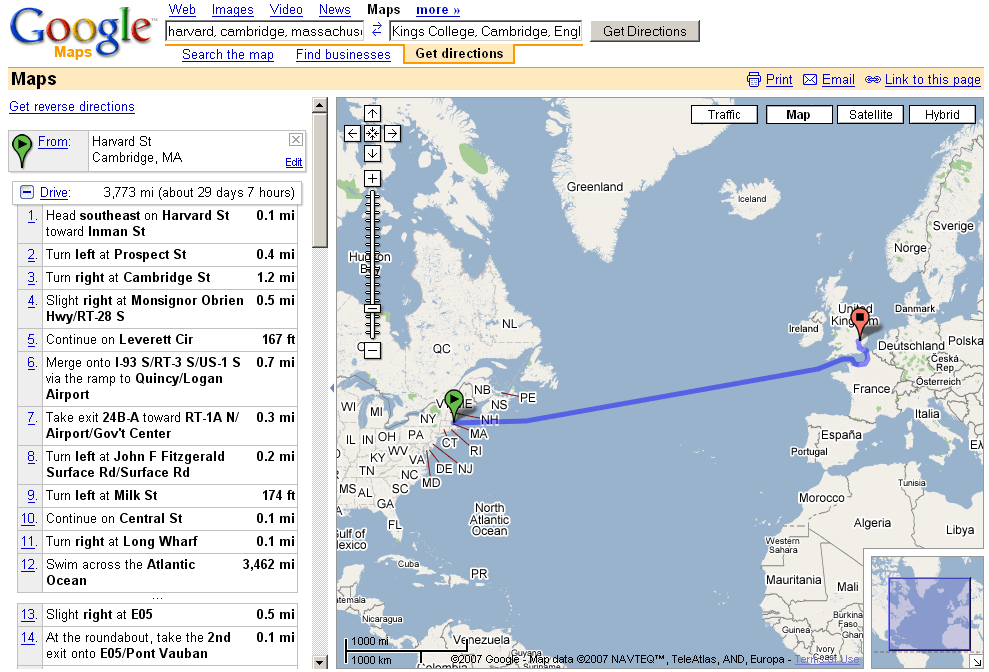Click step 14 roundabout onto Pont Vauban
This screenshot has height=672, width=989.
(x=158, y=645)
